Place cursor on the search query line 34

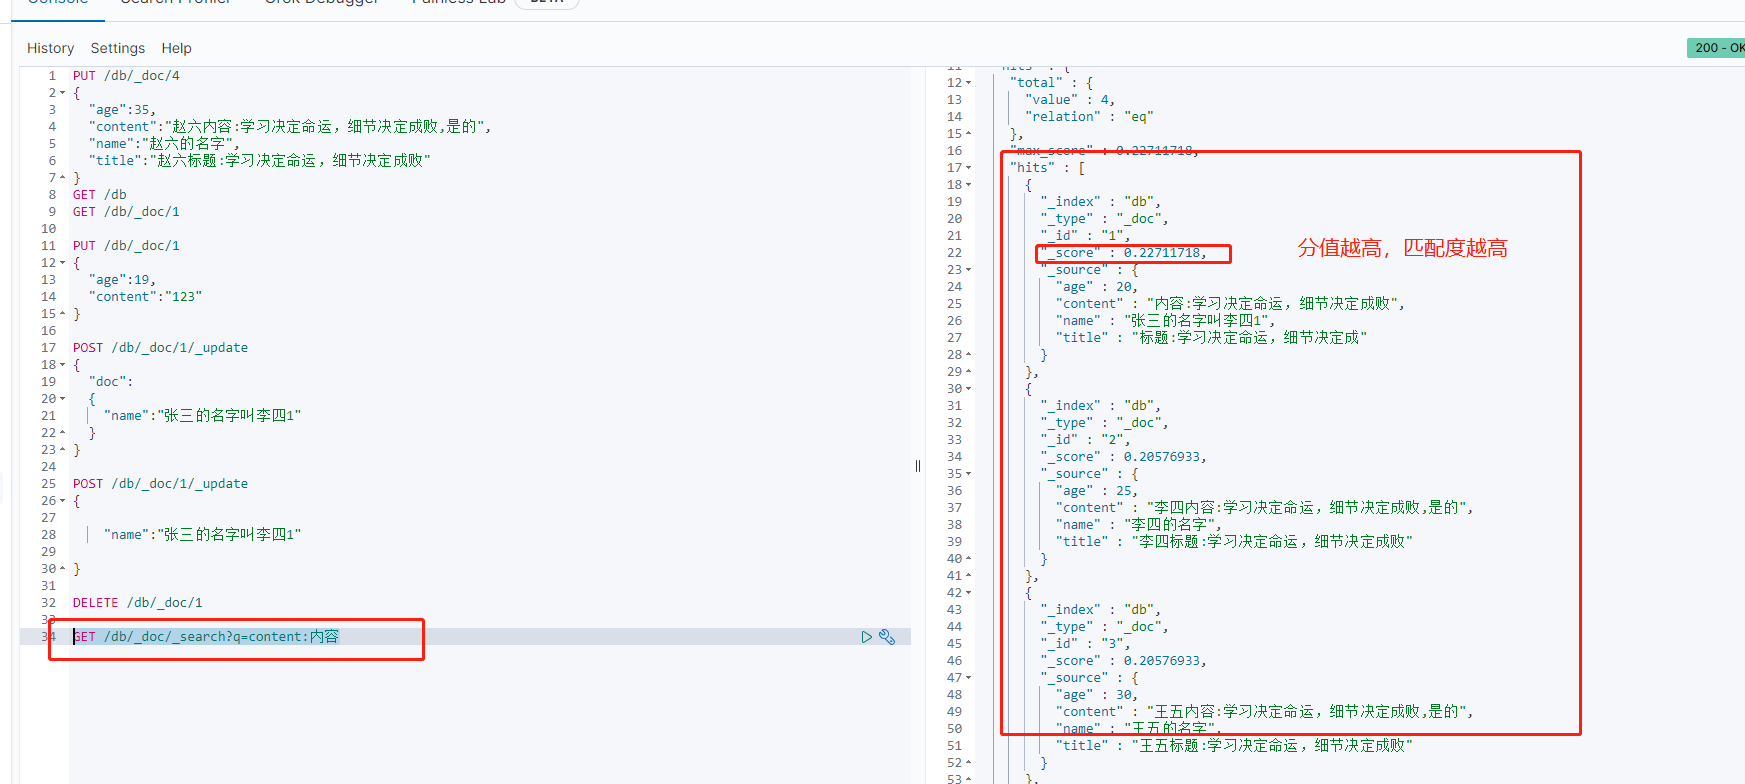[x=206, y=637]
